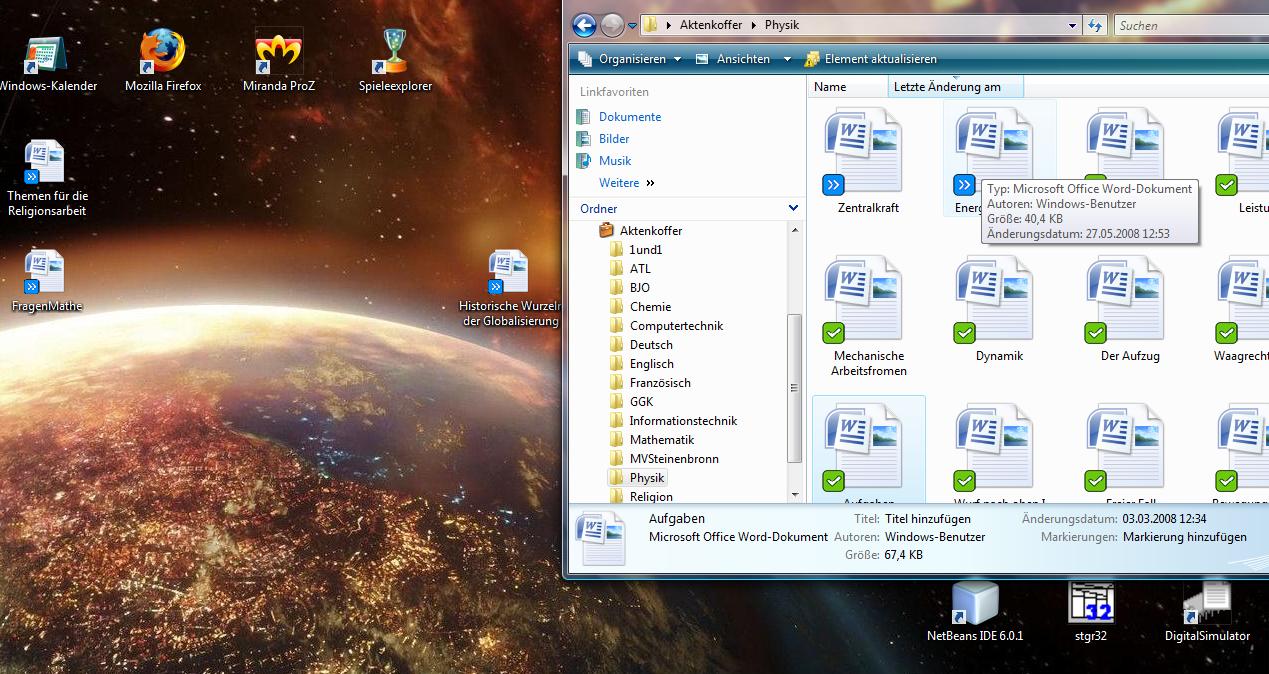The height and width of the screenshot is (674, 1269).
Task: Open the recent pages dropdown beside forward arrow
Action: (x=633, y=27)
